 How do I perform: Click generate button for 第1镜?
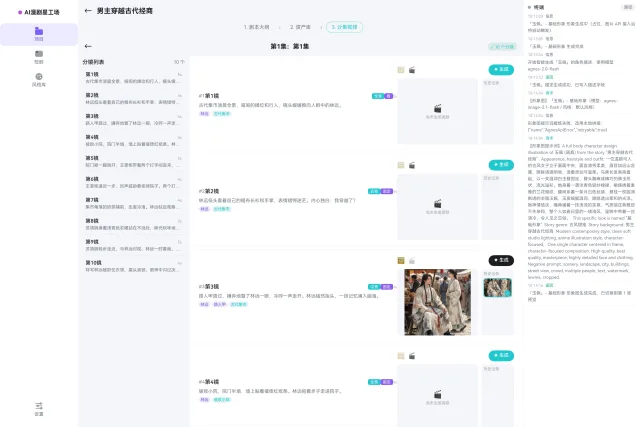[501, 69]
